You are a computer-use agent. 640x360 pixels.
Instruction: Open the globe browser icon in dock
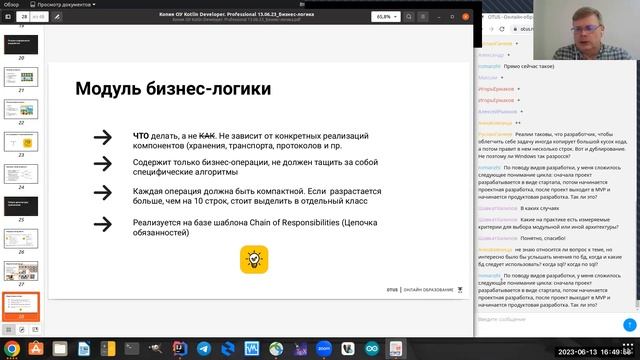(276, 349)
